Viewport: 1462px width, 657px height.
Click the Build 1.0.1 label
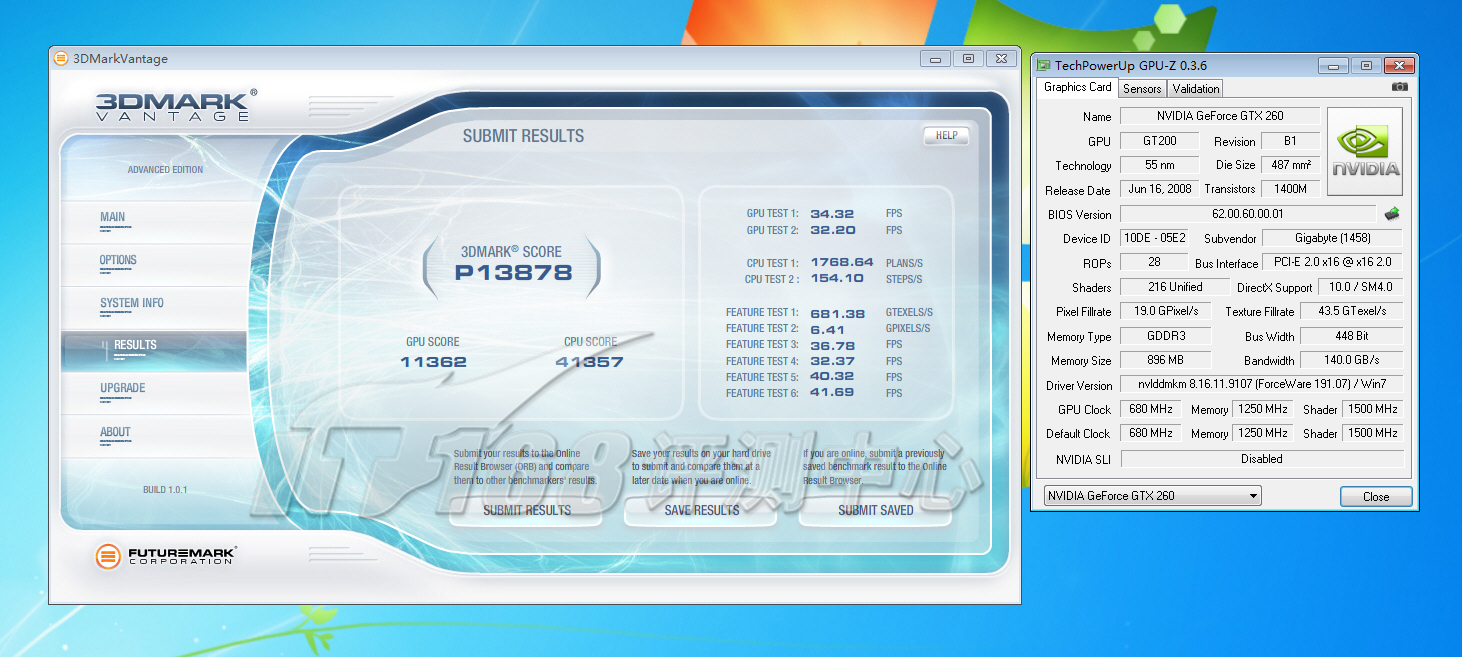tap(165, 490)
